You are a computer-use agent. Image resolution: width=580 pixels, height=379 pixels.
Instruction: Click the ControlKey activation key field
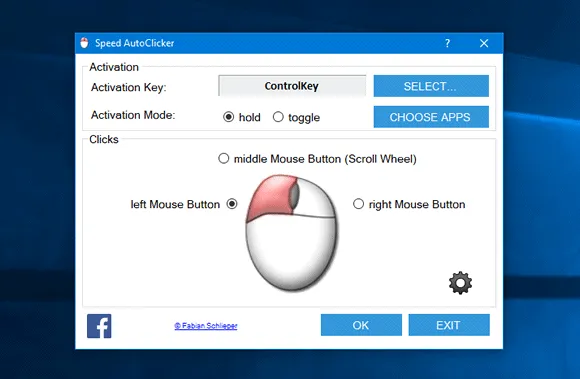tap(292, 86)
